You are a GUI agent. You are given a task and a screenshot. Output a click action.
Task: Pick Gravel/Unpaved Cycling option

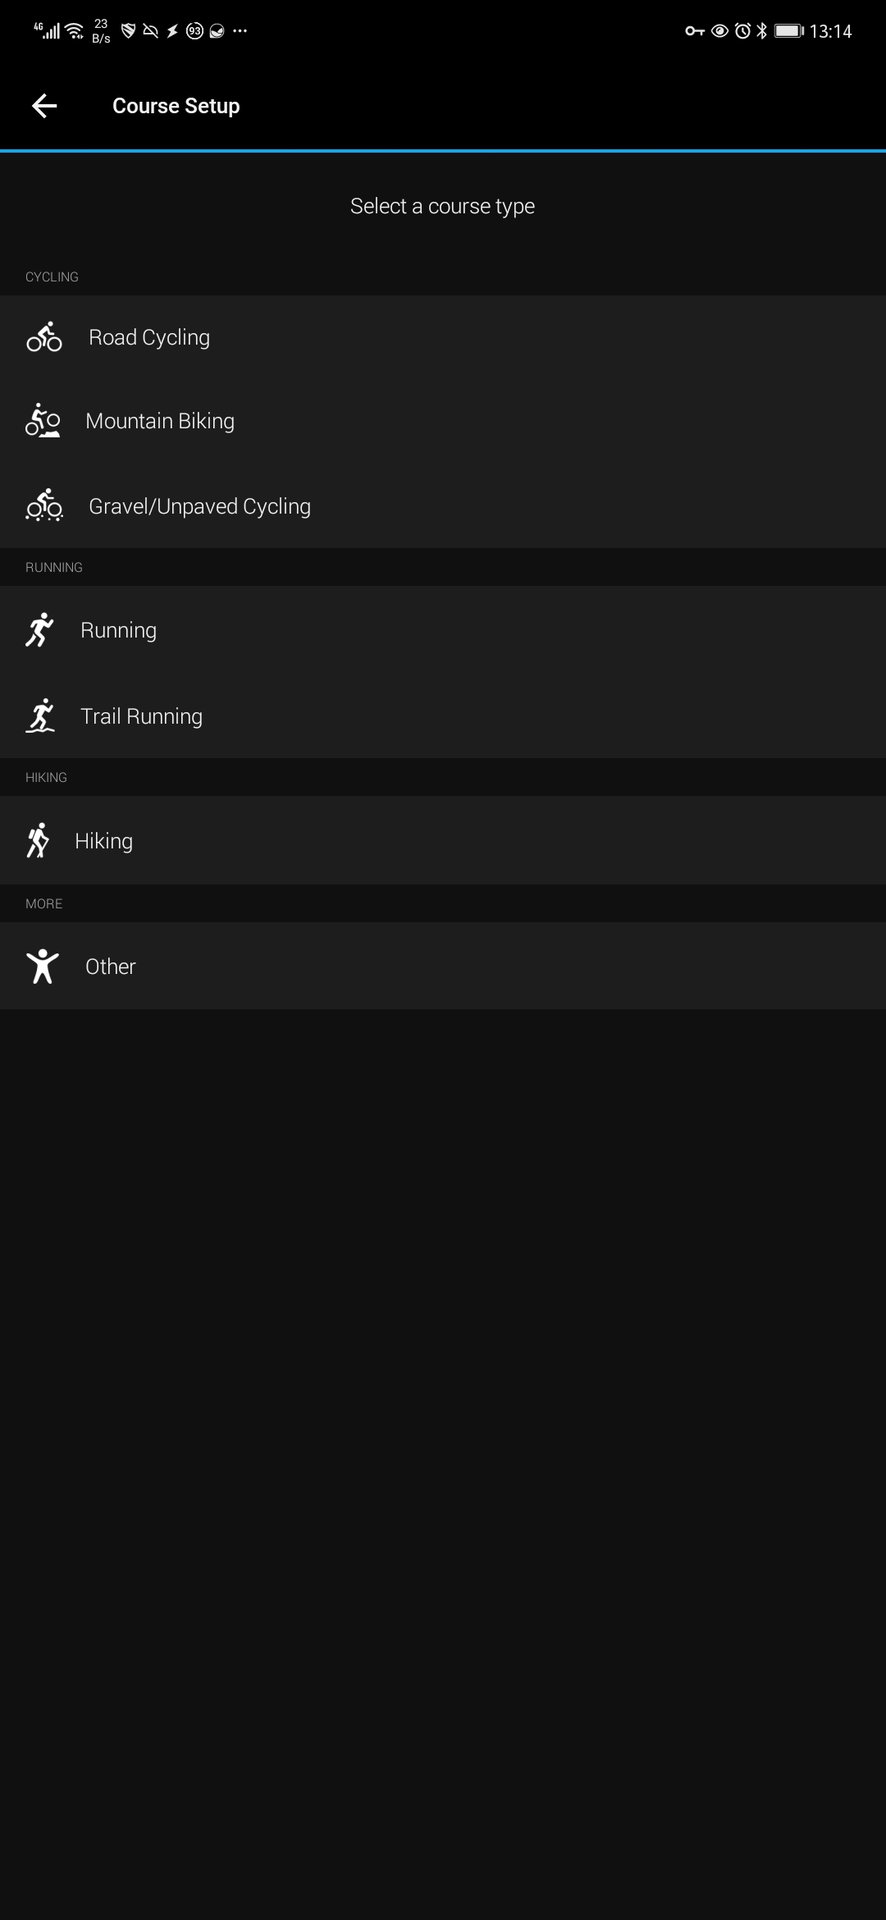(x=199, y=507)
